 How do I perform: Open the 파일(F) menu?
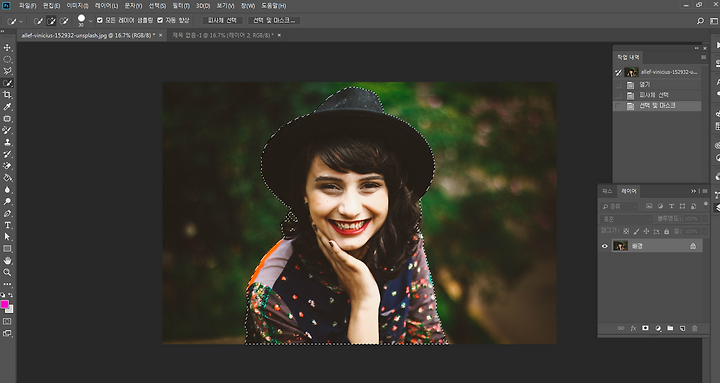coord(28,6)
